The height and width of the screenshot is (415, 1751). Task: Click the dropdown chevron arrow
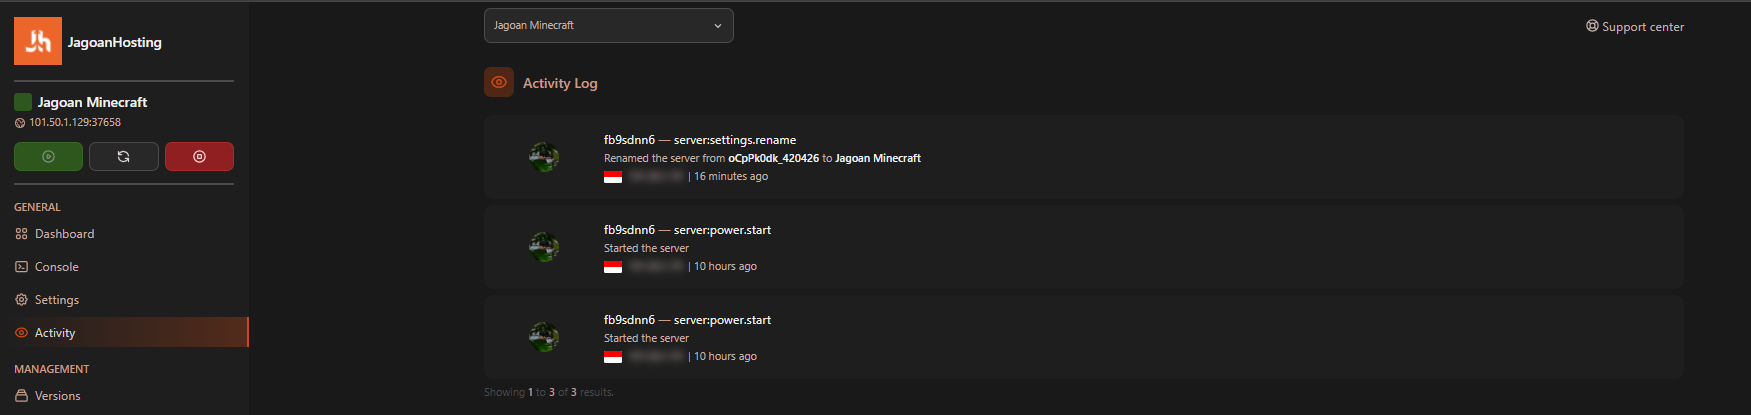(717, 26)
